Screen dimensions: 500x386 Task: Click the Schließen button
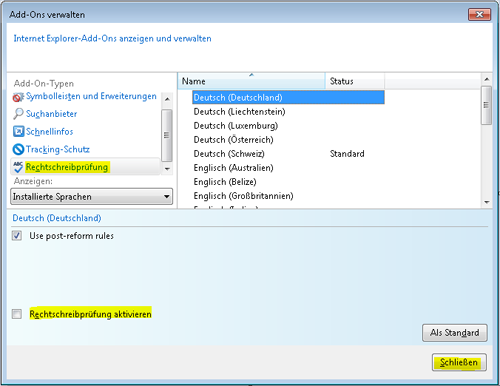(459, 362)
